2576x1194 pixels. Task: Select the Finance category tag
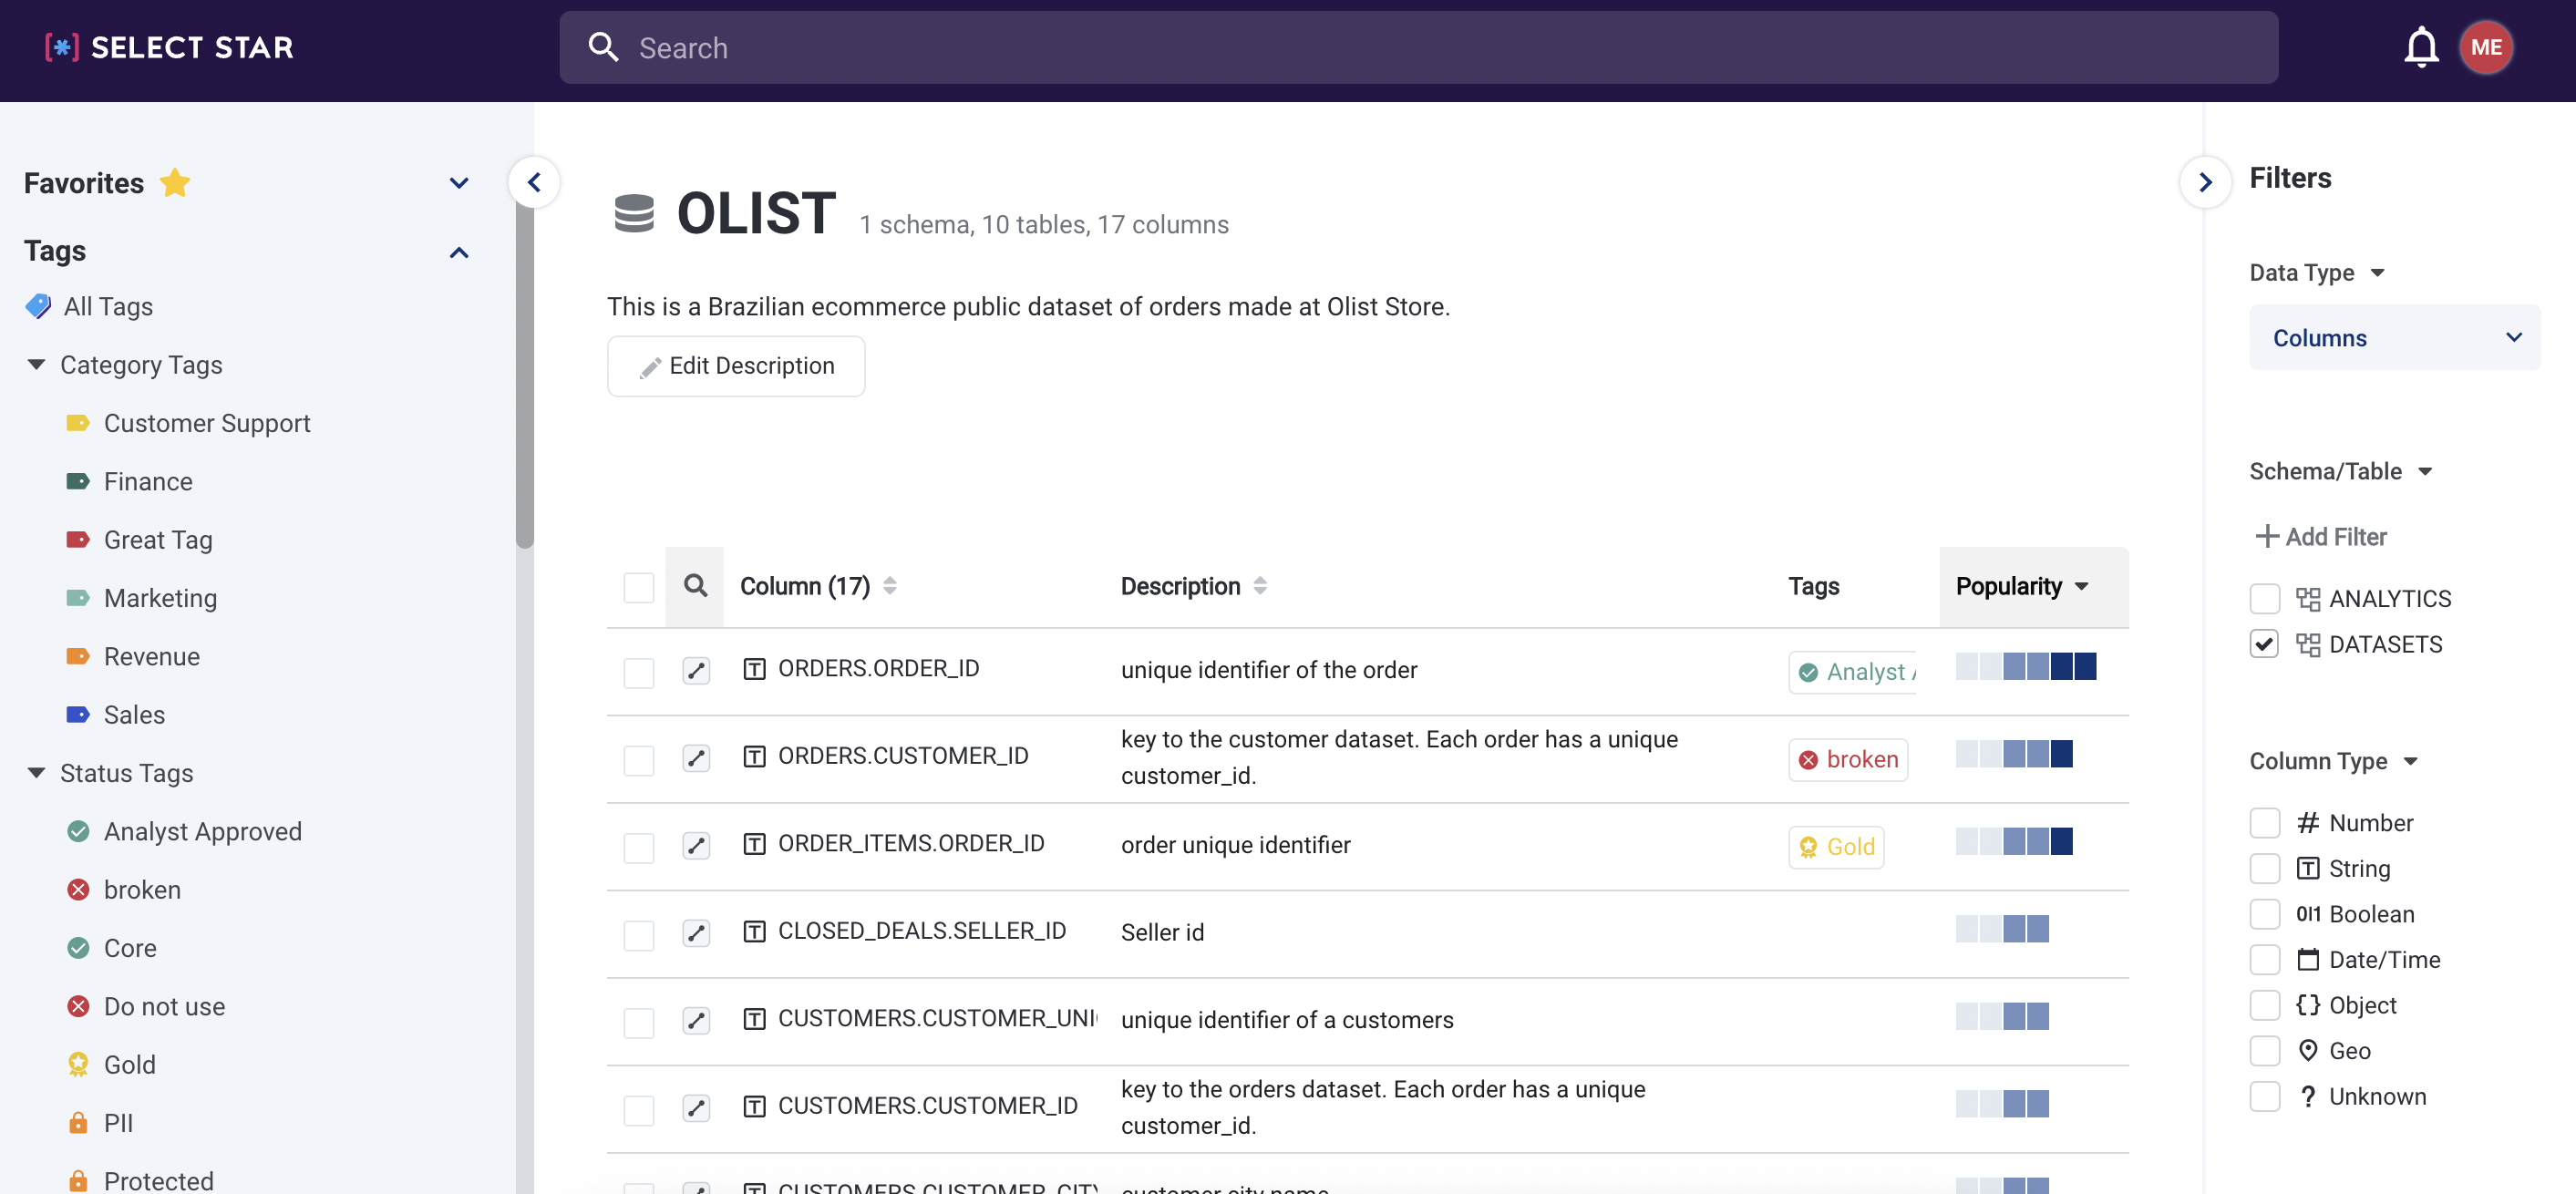coord(148,482)
